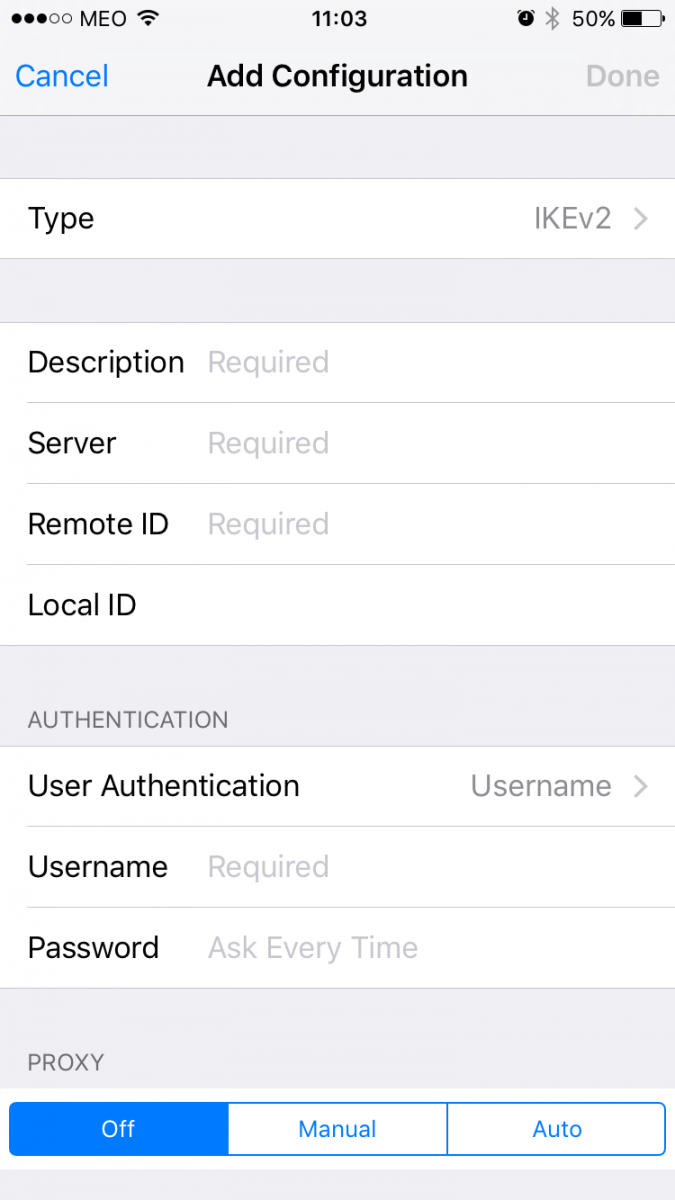The image size is (675, 1200).
Task: Tap the Username Required field
Action: (x=430, y=867)
